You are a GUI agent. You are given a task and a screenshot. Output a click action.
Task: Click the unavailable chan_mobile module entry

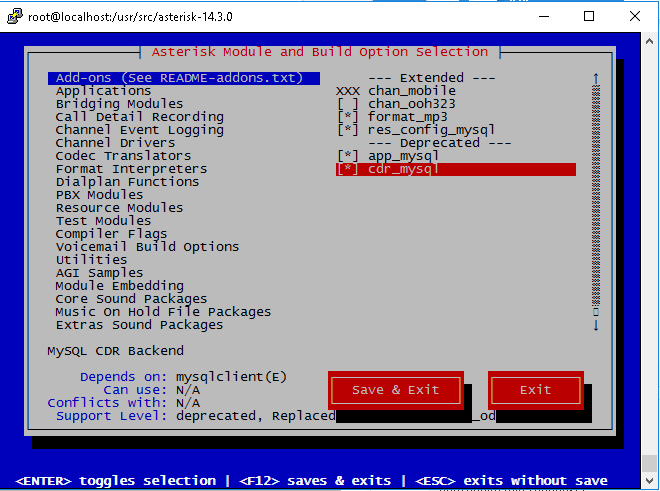tap(396, 91)
